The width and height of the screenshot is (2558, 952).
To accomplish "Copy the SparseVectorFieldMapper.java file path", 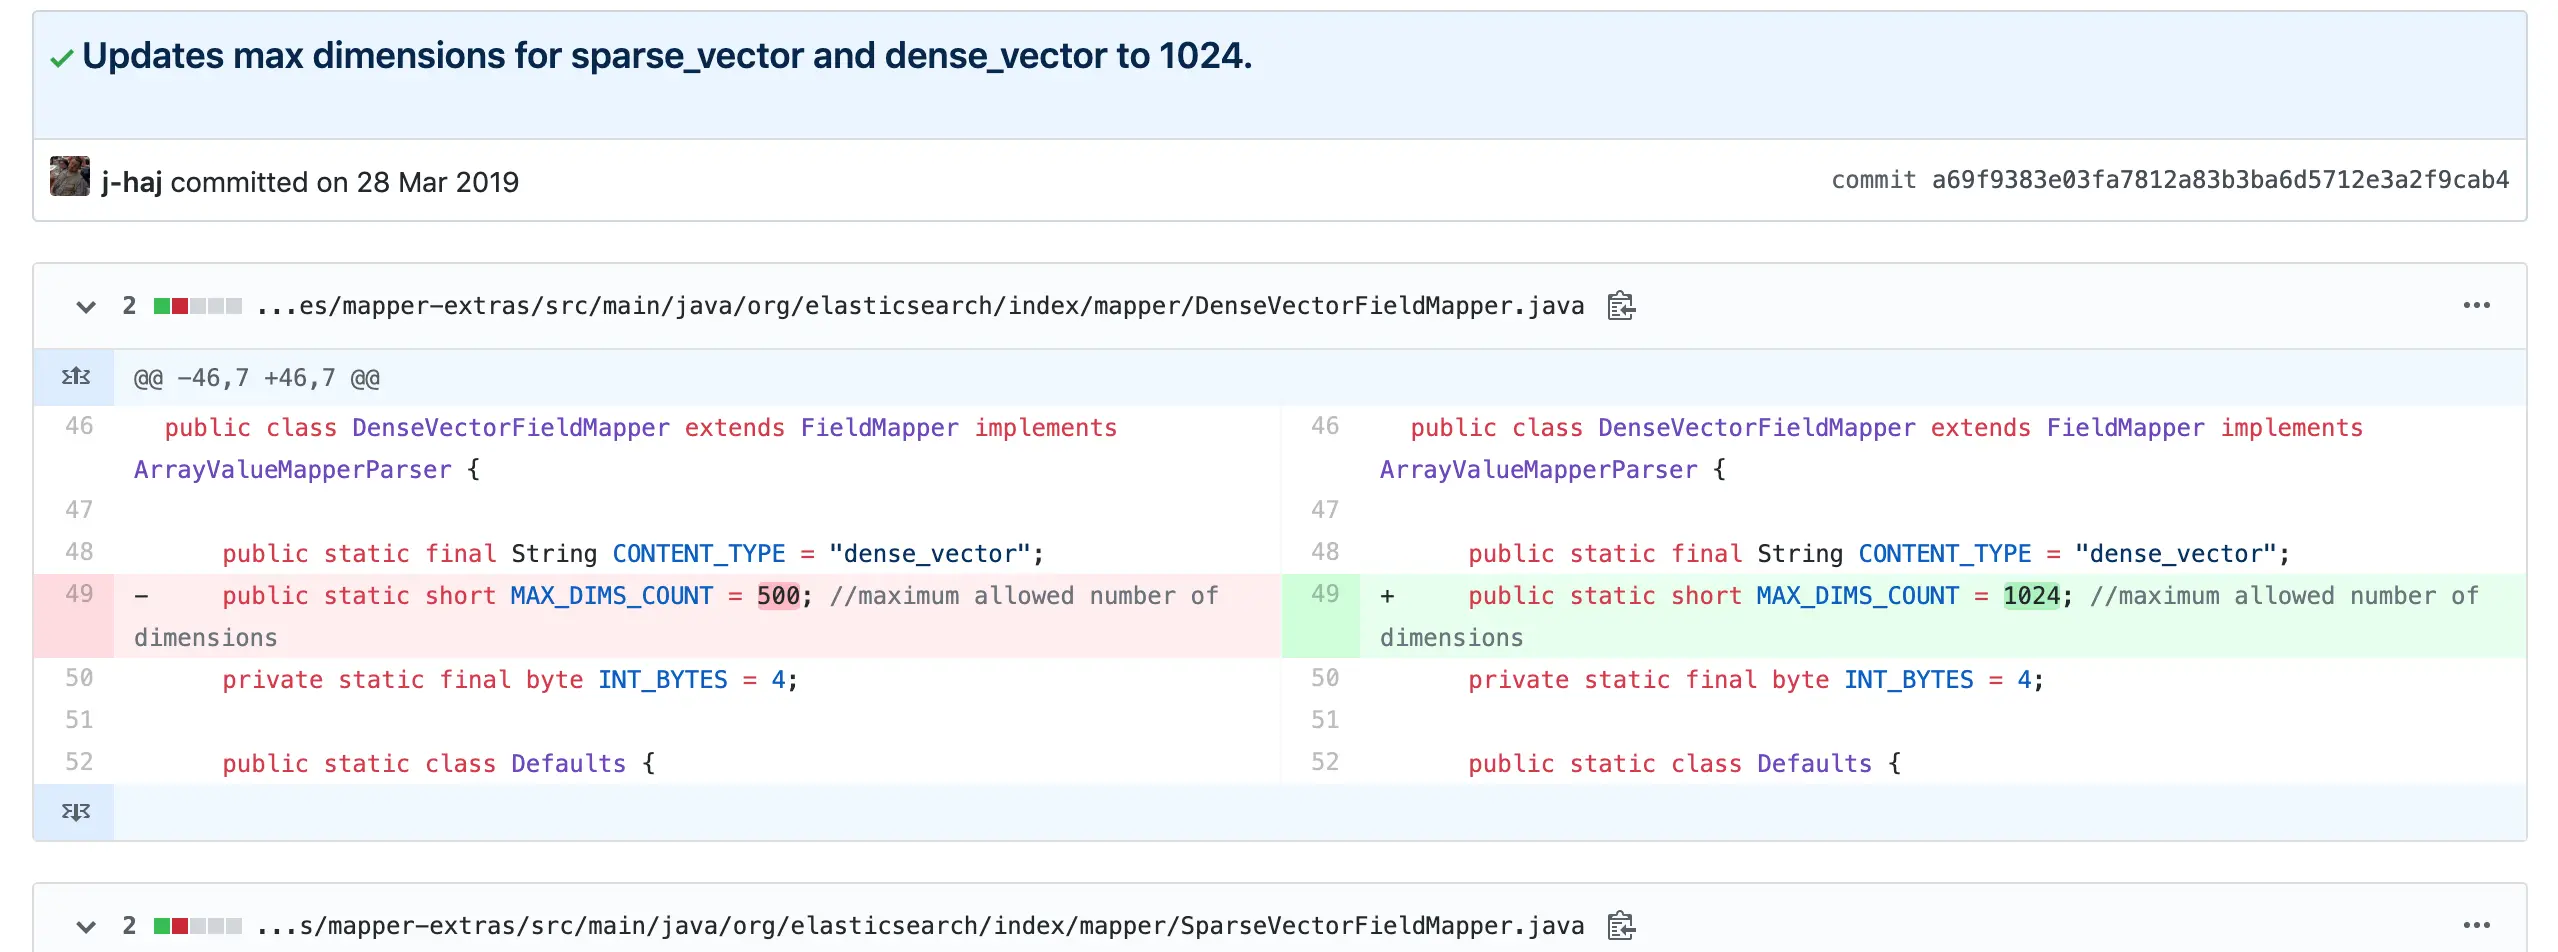I will [x=1621, y=925].
